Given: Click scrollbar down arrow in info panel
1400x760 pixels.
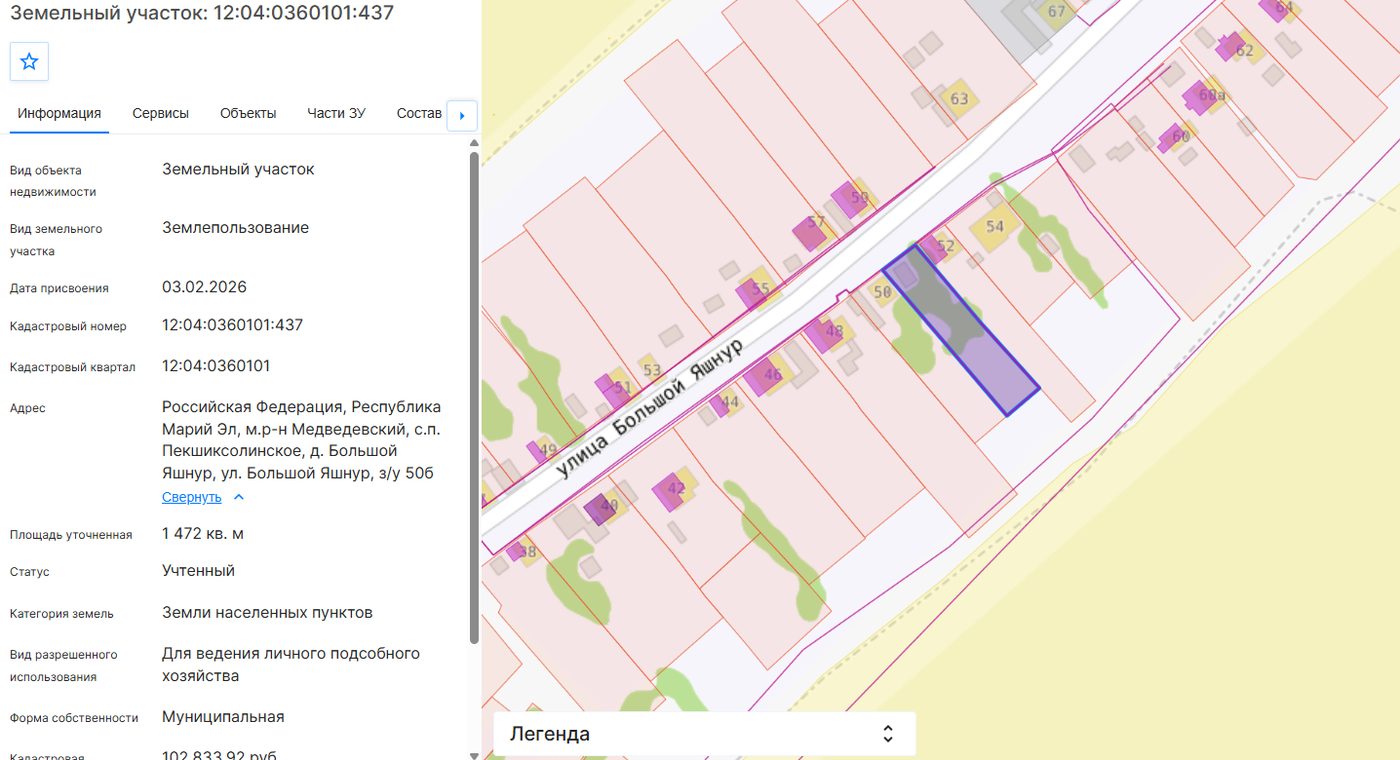Looking at the screenshot, I should pos(474,754).
